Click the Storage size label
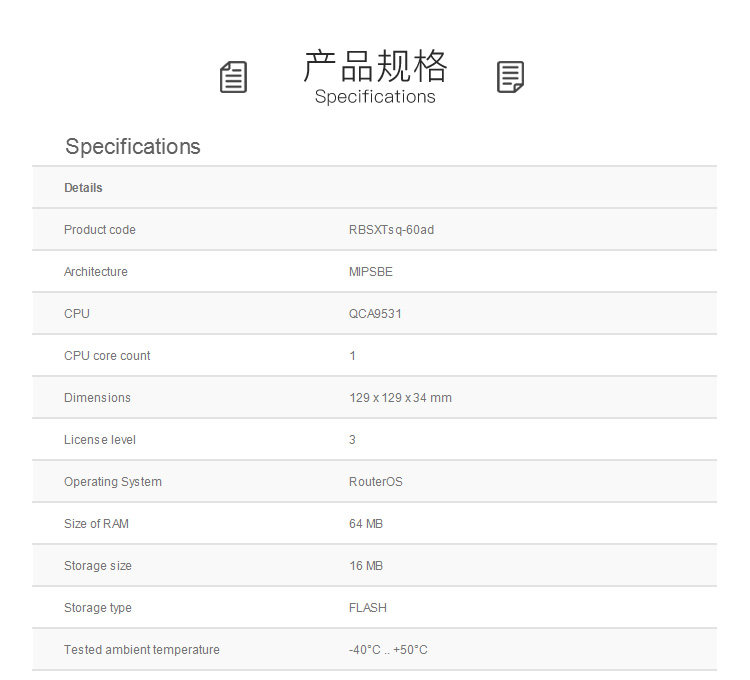The image size is (750, 680). click(x=98, y=566)
